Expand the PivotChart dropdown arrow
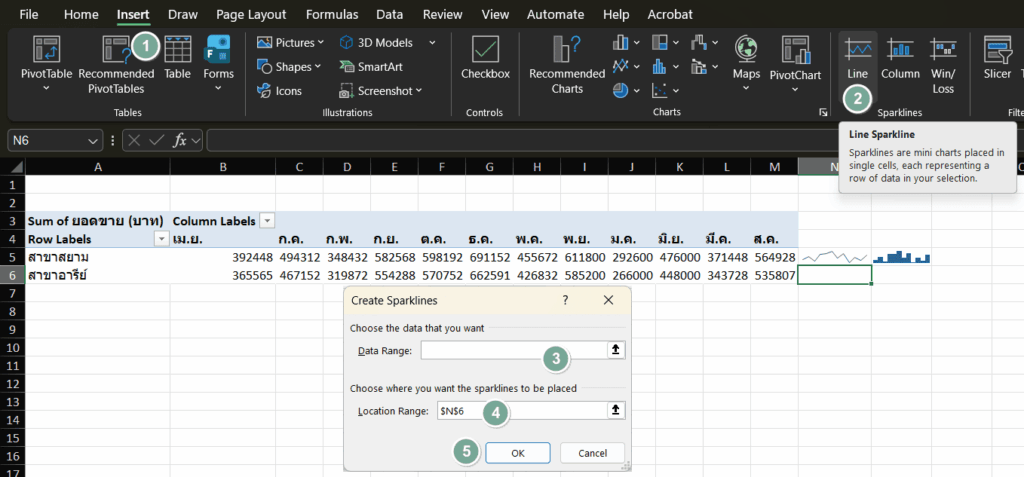The height and width of the screenshot is (477, 1024). coord(795,88)
